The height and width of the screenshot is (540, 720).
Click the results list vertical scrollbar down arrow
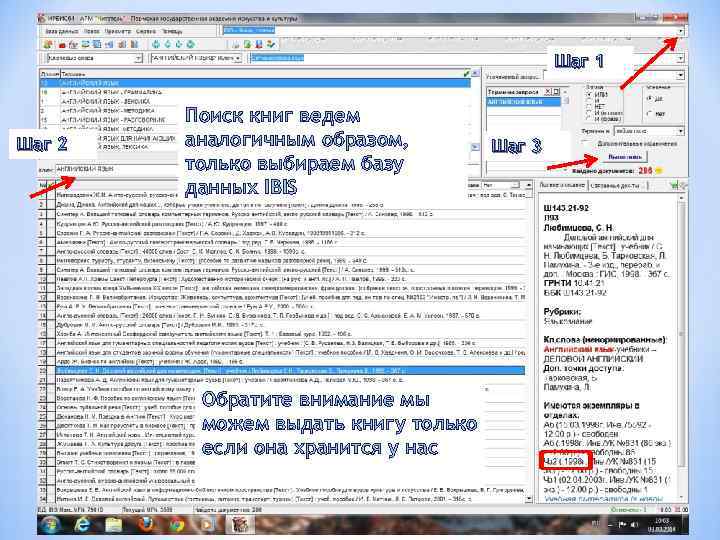click(529, 498)
